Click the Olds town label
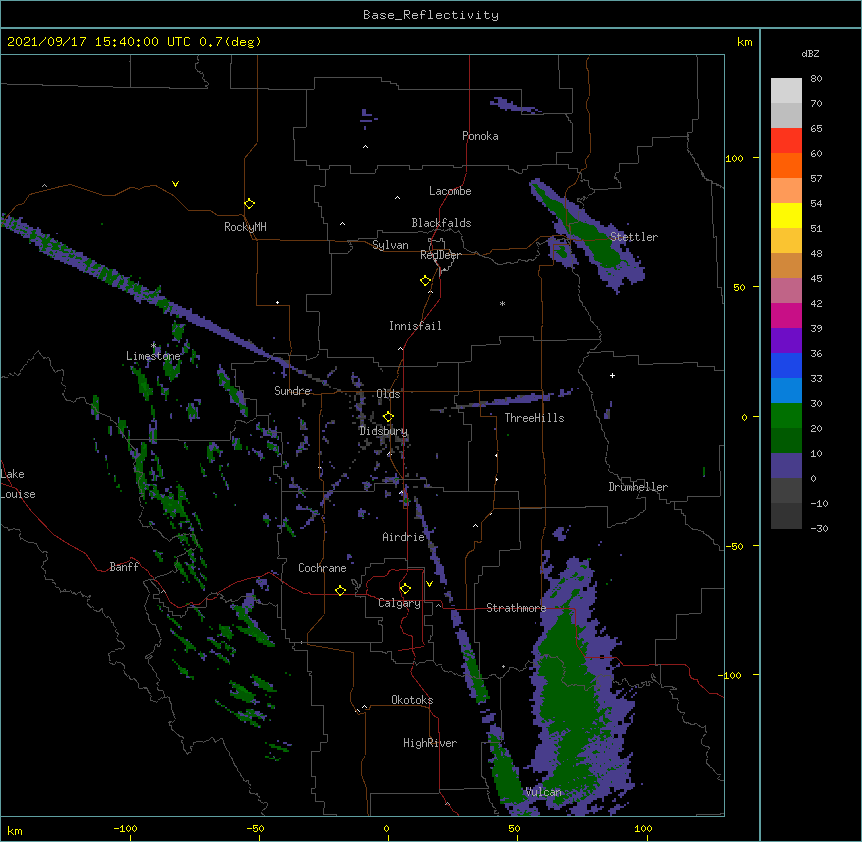 pos(388,394)
